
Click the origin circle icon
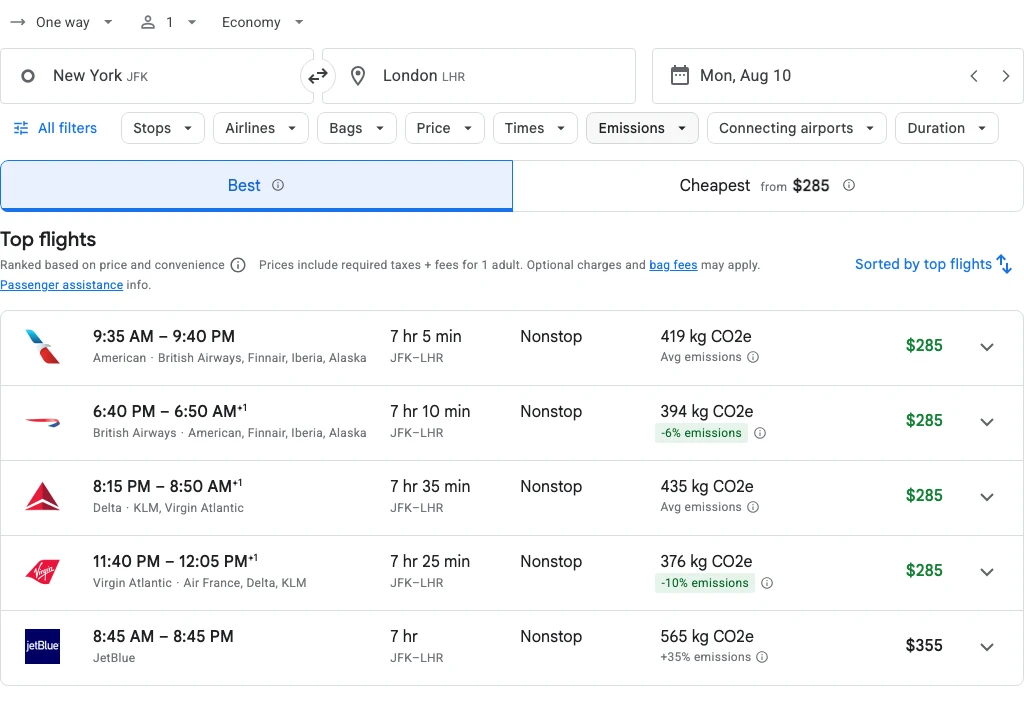pyautogui.click(x=28, y=76)
